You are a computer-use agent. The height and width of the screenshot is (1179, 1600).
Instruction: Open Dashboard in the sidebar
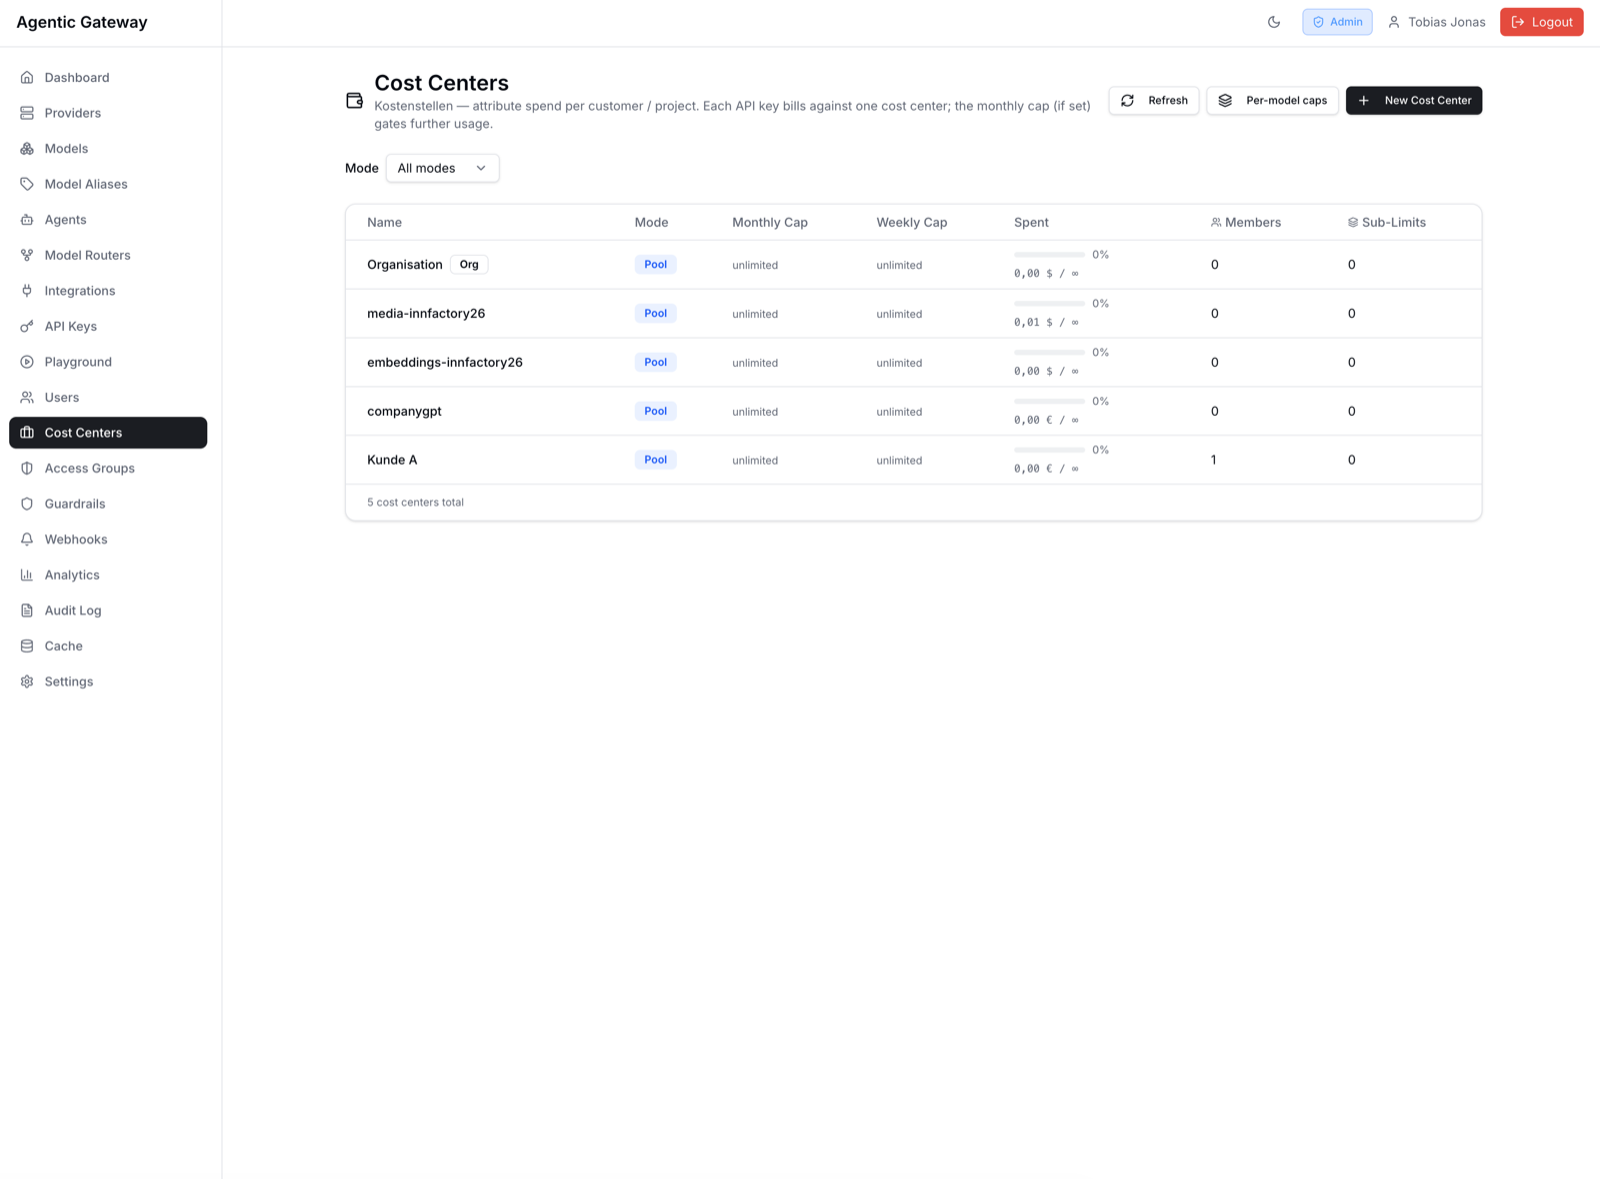coord(108,77)
